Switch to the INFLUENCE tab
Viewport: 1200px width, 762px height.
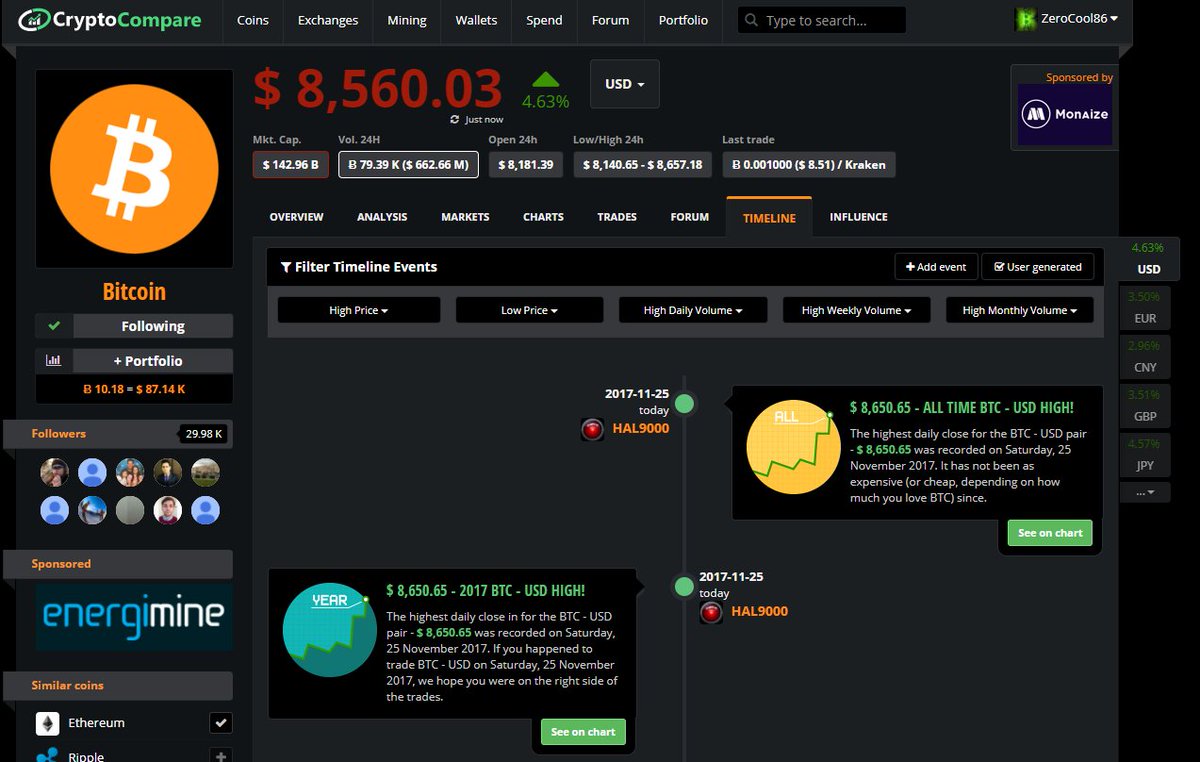pyautogui.click(x=858, y=217)
